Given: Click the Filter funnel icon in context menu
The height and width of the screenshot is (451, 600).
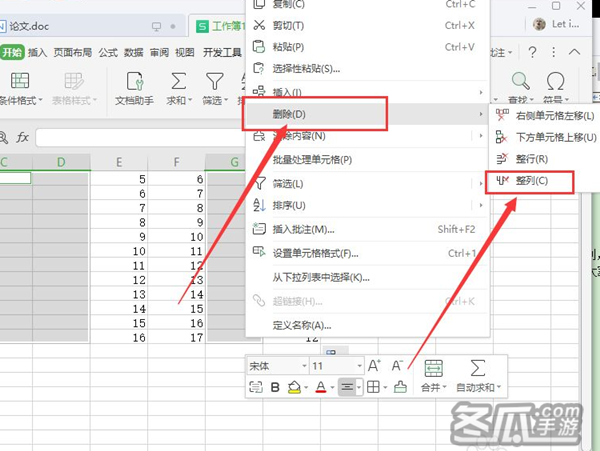Looking at the screenshot, I should pos(260,183).
